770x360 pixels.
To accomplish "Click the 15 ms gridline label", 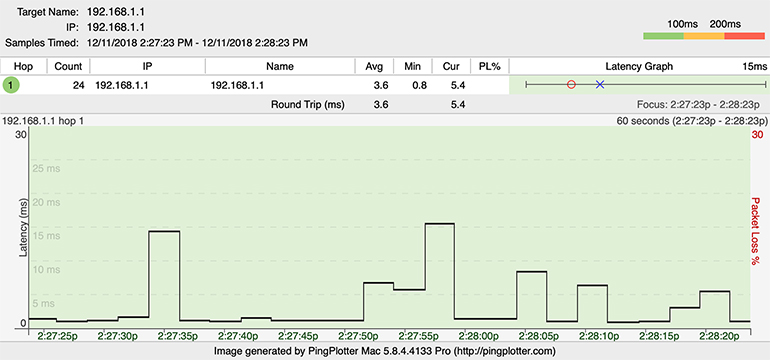I will (46, 236).
